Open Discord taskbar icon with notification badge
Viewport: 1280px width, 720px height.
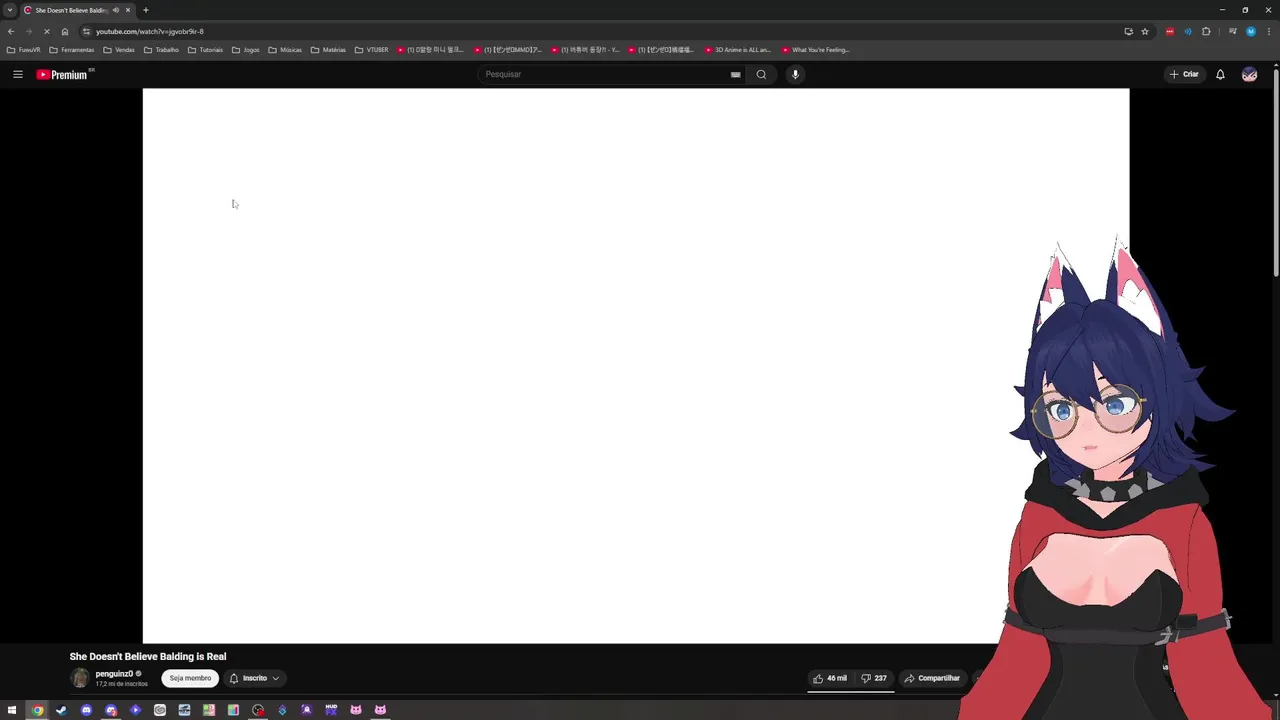110,710
